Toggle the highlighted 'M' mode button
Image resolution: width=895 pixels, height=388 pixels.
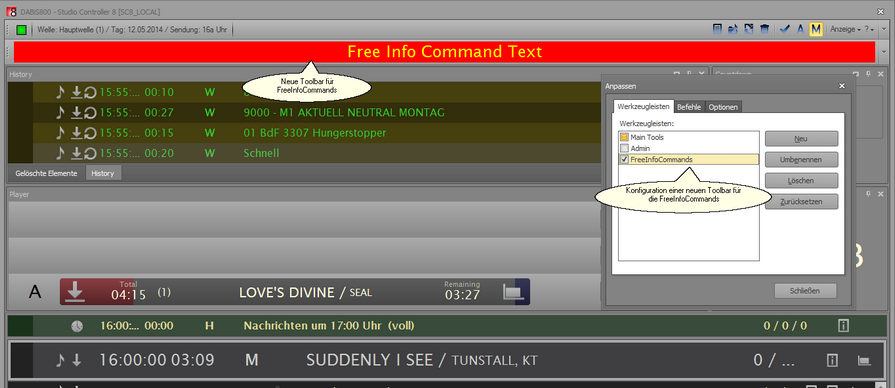click(816, 29)
